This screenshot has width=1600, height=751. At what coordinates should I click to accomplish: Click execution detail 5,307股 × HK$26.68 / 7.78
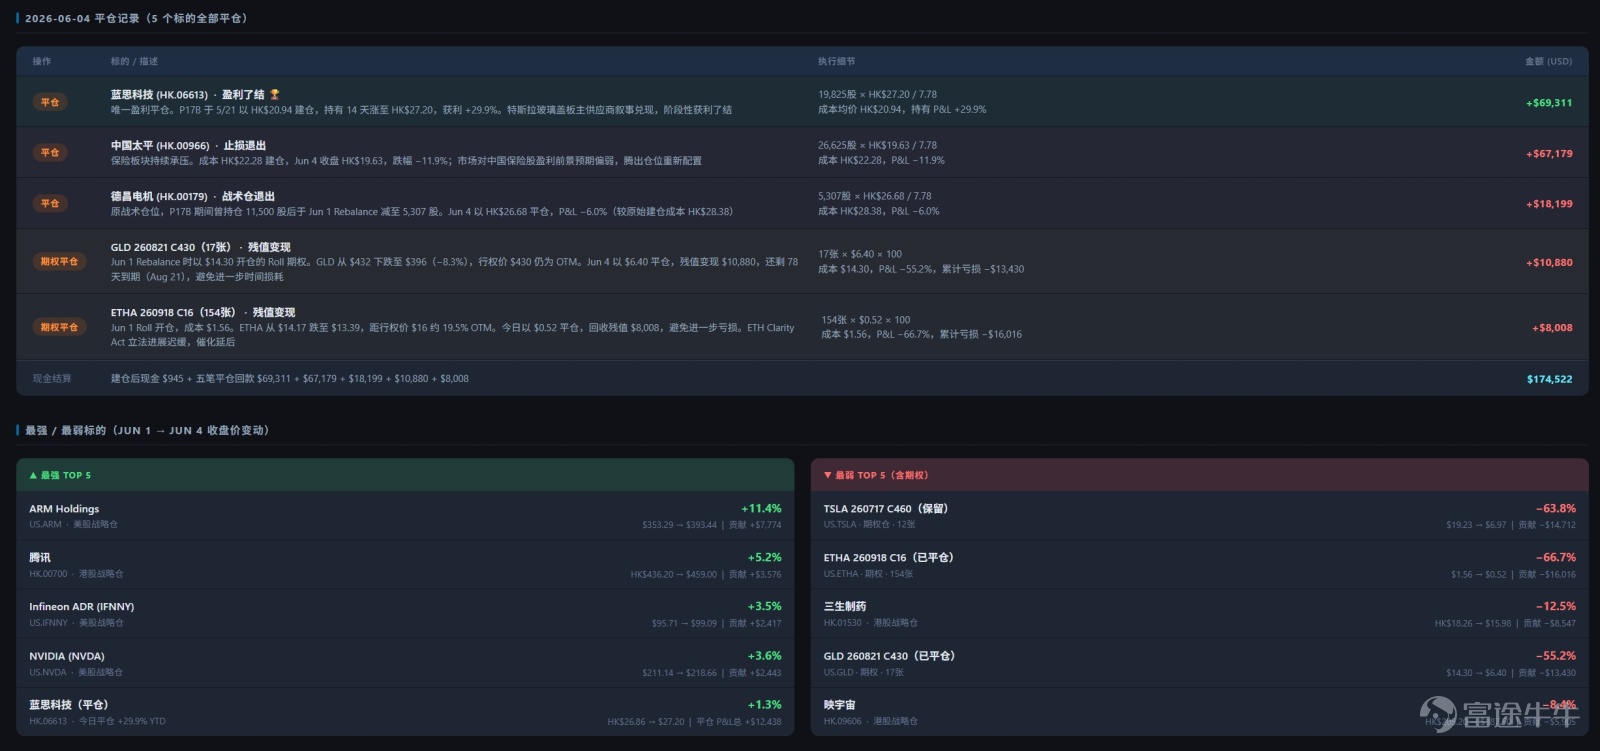[874, 197]
